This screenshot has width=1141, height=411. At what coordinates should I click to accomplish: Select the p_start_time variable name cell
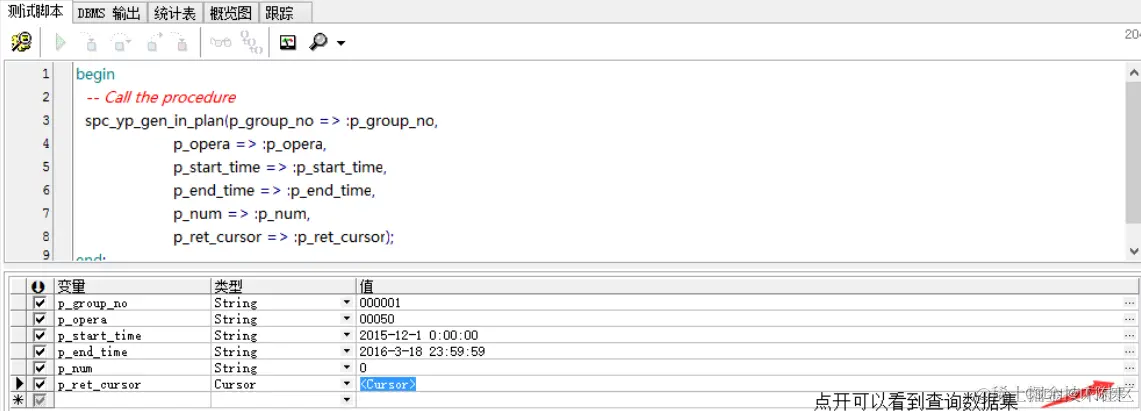tap(132, 335)
